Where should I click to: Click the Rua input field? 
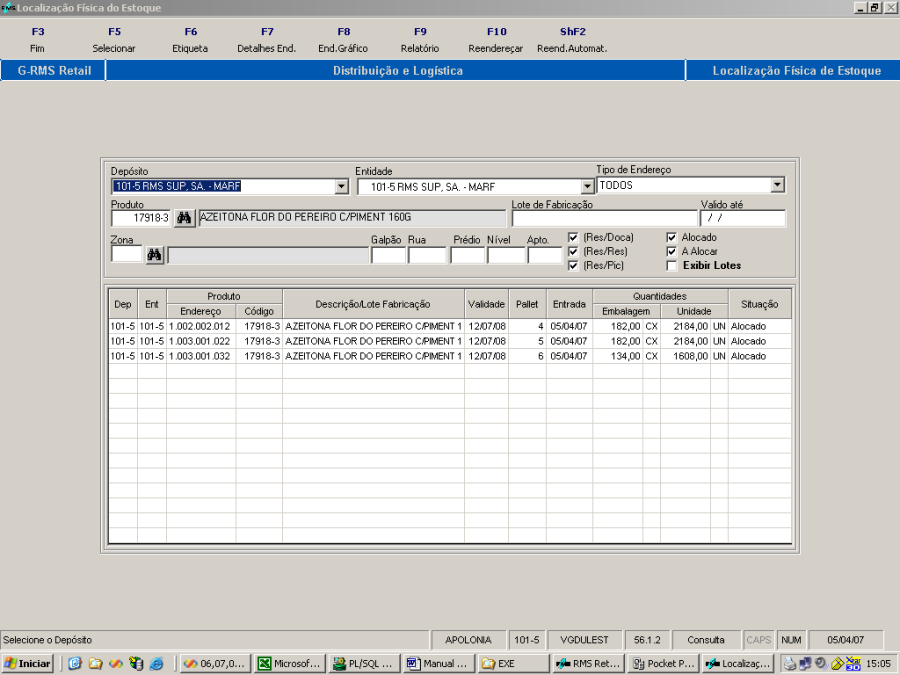(x=427, y=255)
